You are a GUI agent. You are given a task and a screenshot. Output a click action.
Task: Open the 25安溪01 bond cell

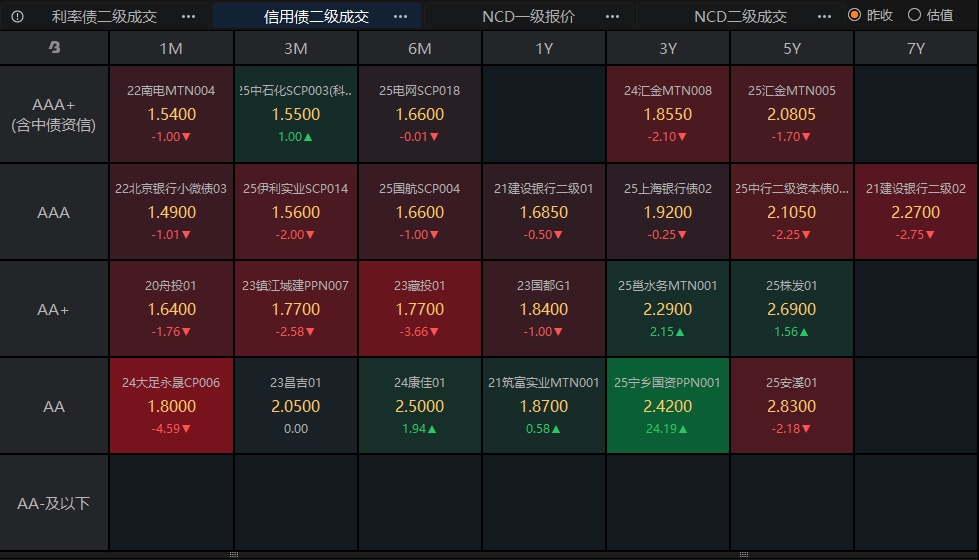tap(792, 406)
